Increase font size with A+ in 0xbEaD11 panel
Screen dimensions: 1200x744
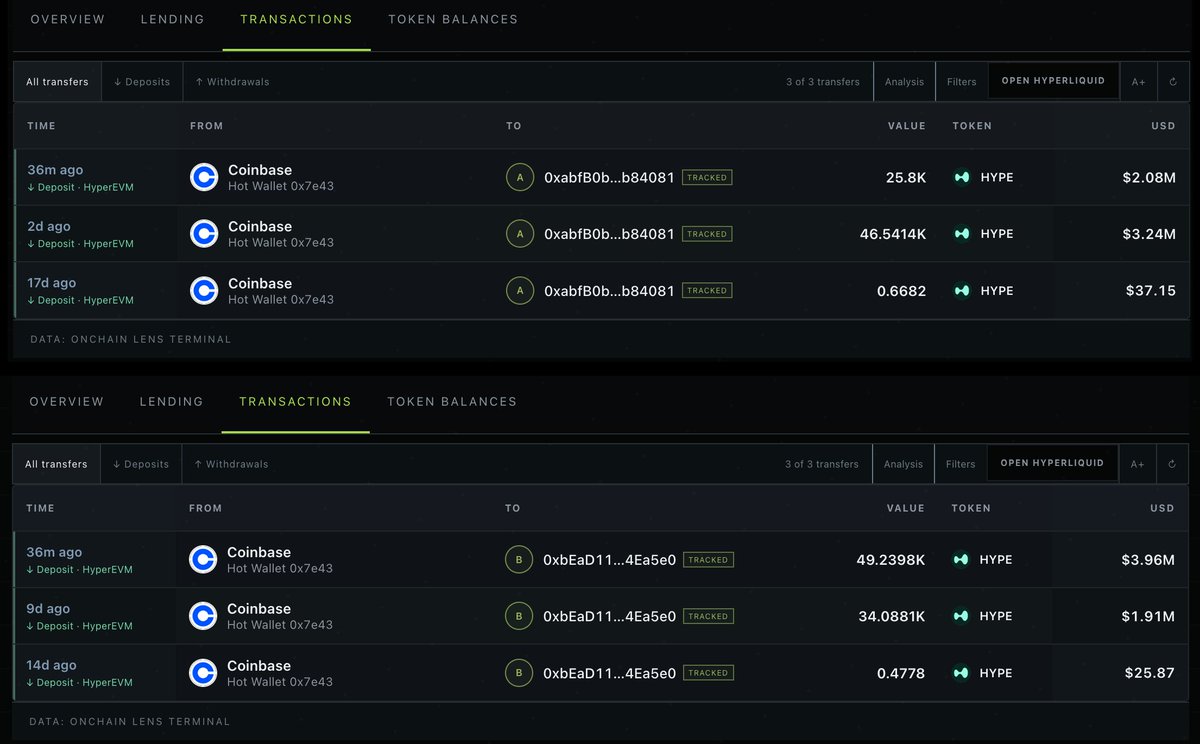(1138, 464)
